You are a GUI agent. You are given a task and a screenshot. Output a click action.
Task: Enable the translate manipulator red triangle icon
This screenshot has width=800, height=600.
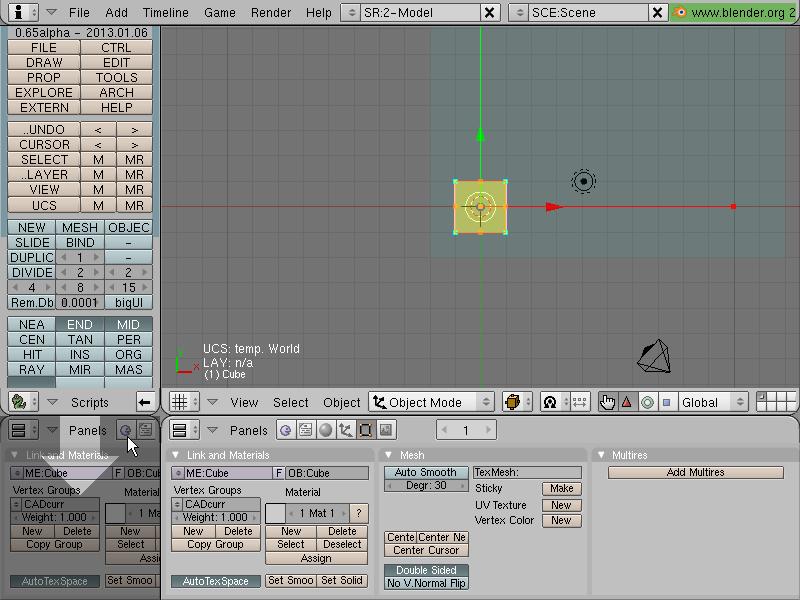pos(627,402)
